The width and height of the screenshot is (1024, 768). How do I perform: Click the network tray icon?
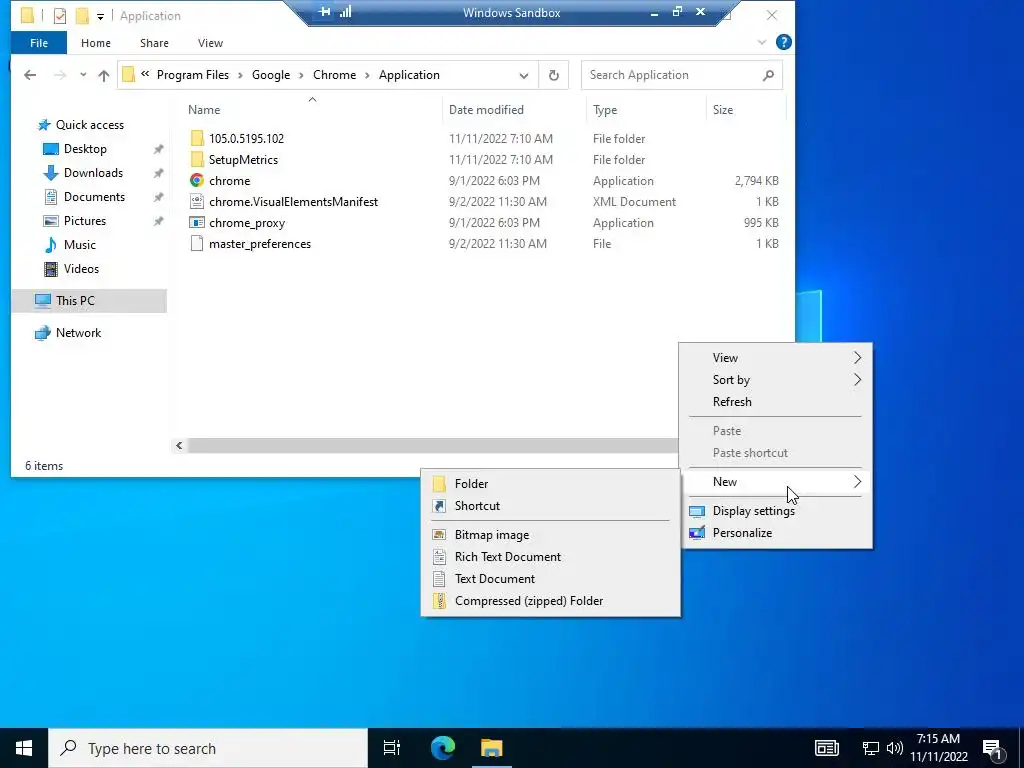(x=871, y=748)
